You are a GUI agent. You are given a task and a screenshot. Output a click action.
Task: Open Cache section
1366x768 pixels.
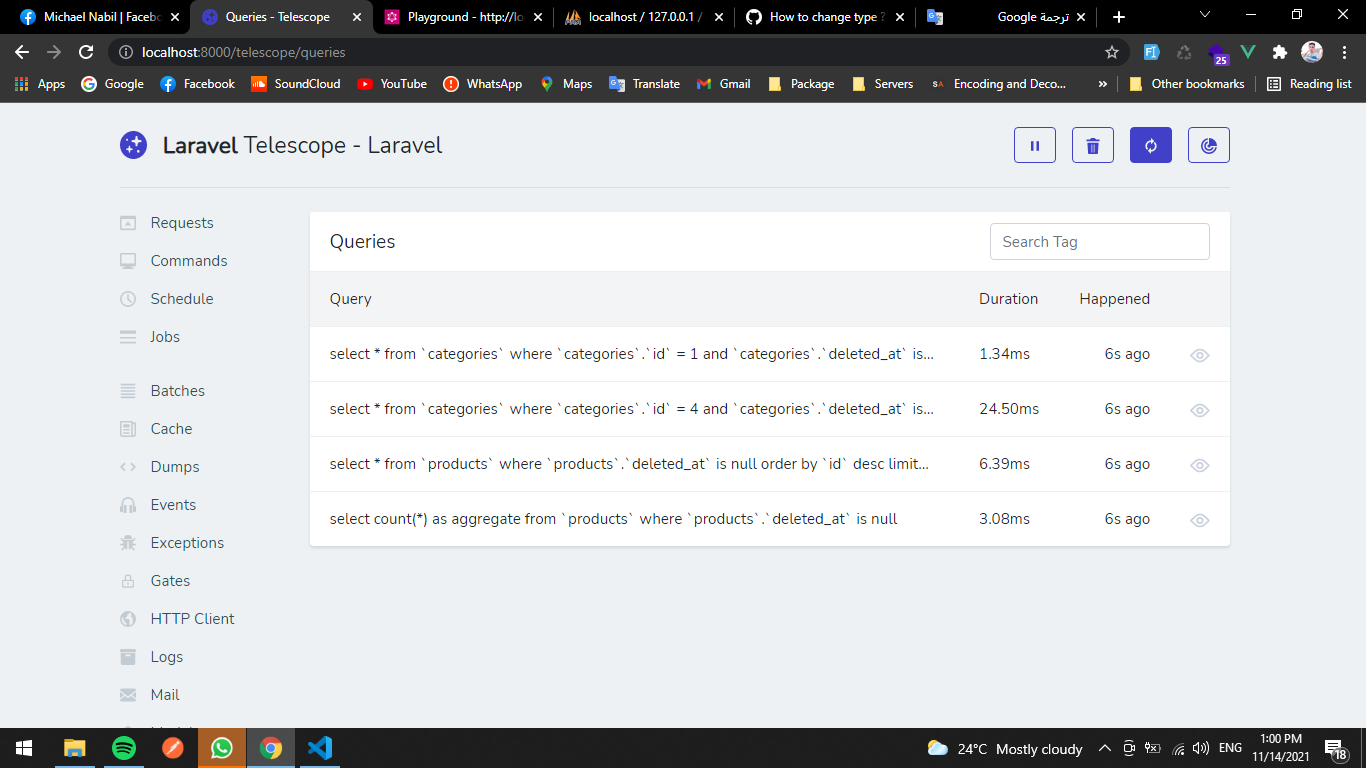pyautogui.click(x=171, y=429)
